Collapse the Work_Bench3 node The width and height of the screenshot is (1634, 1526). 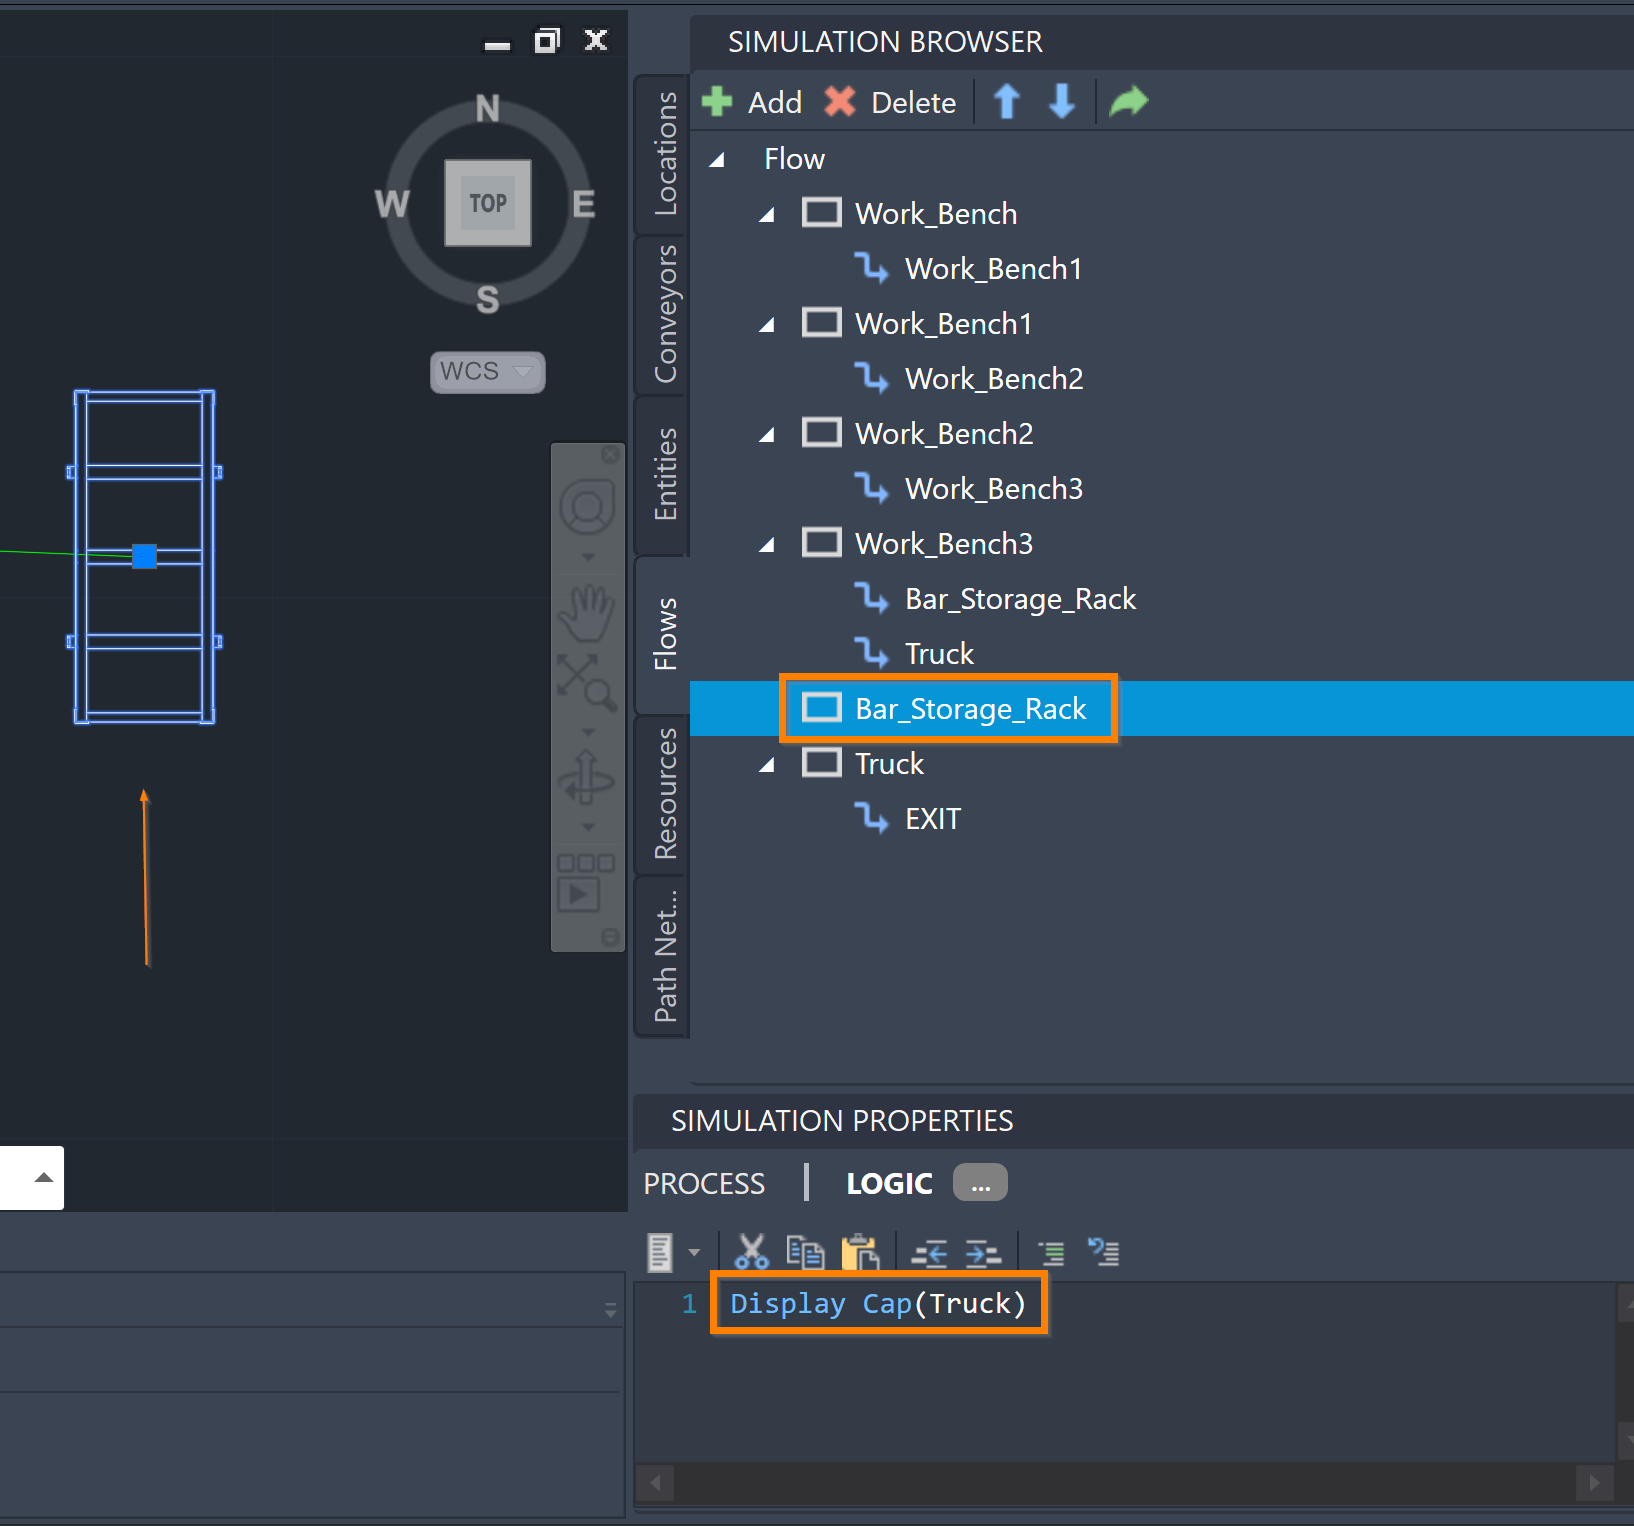click(767, 545)
